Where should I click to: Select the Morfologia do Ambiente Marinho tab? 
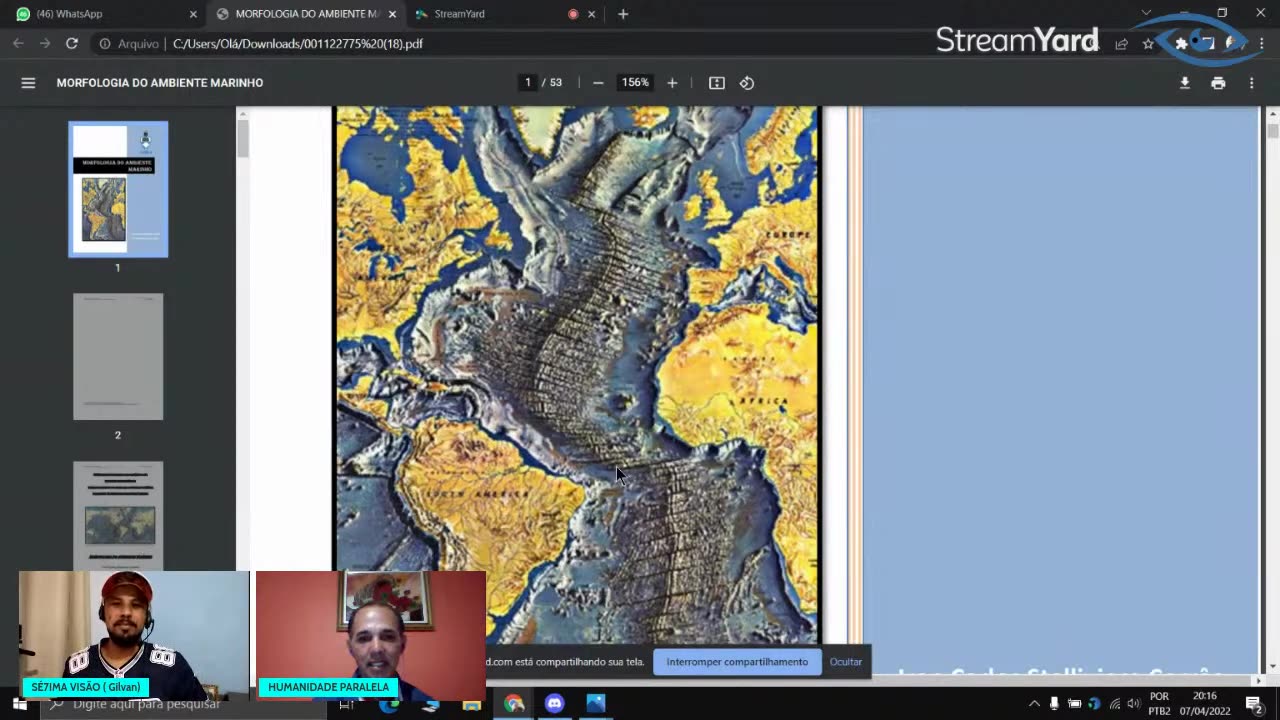(x=305, y=14)
